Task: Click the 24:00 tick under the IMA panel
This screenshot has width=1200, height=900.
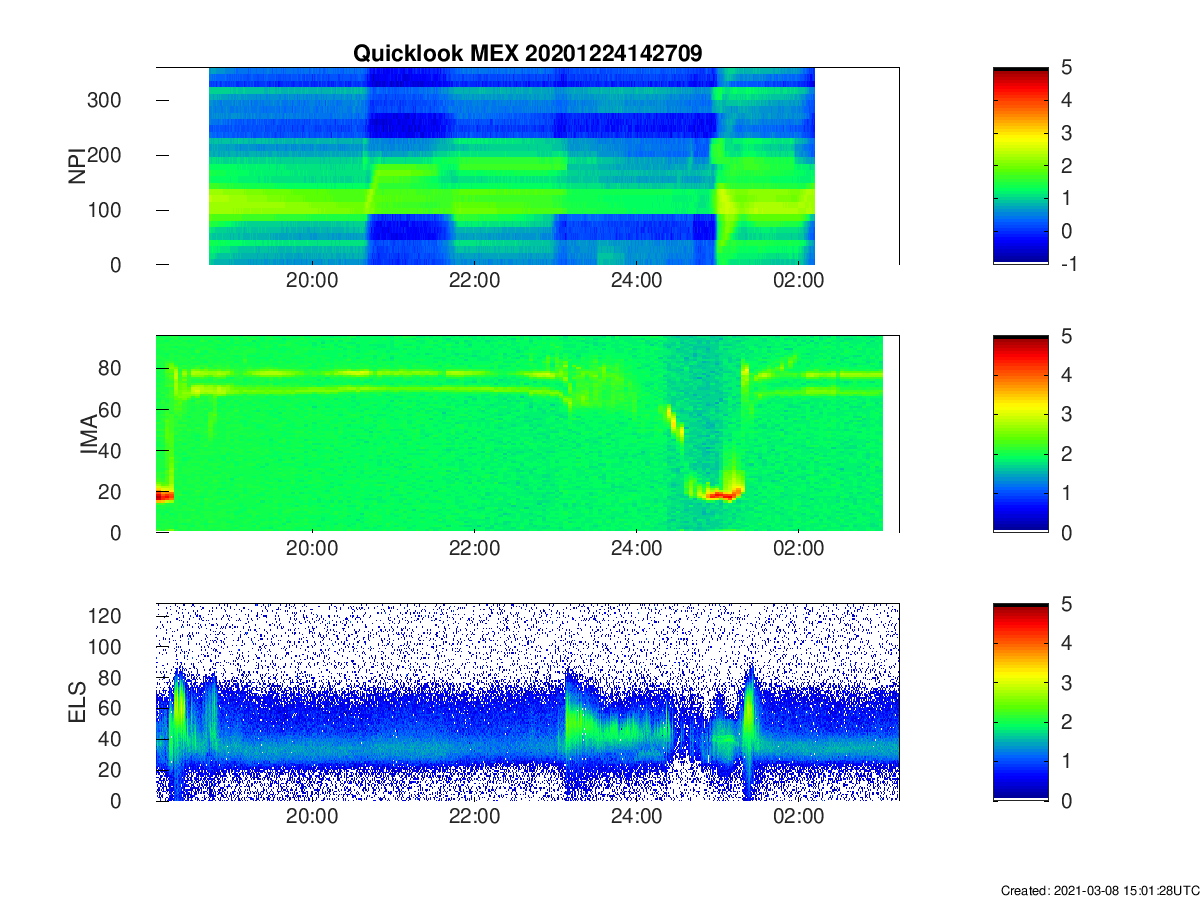Action: coord(636,549)
